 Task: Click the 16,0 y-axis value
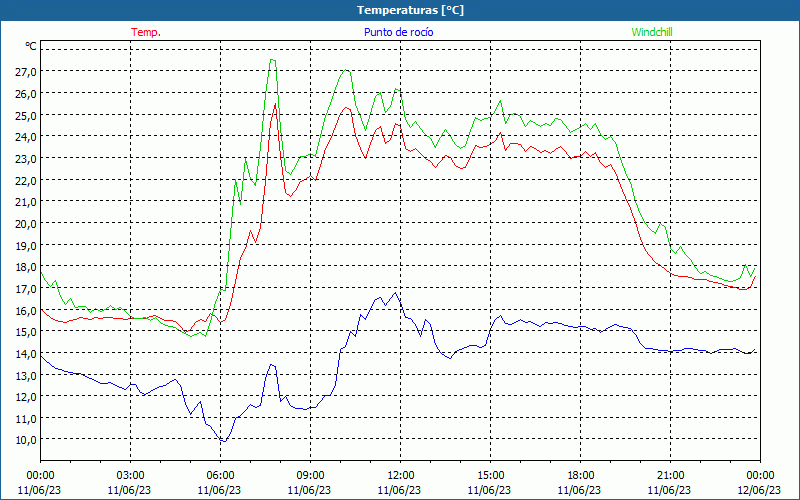click(26, 310)
